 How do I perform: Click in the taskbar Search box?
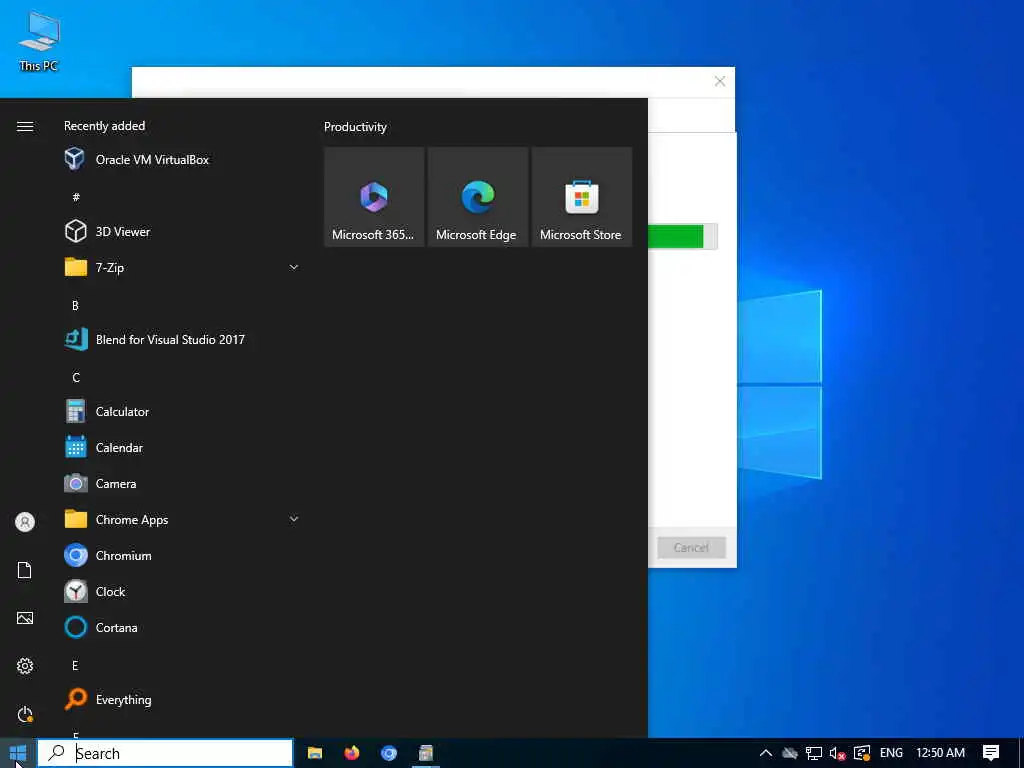165,753
